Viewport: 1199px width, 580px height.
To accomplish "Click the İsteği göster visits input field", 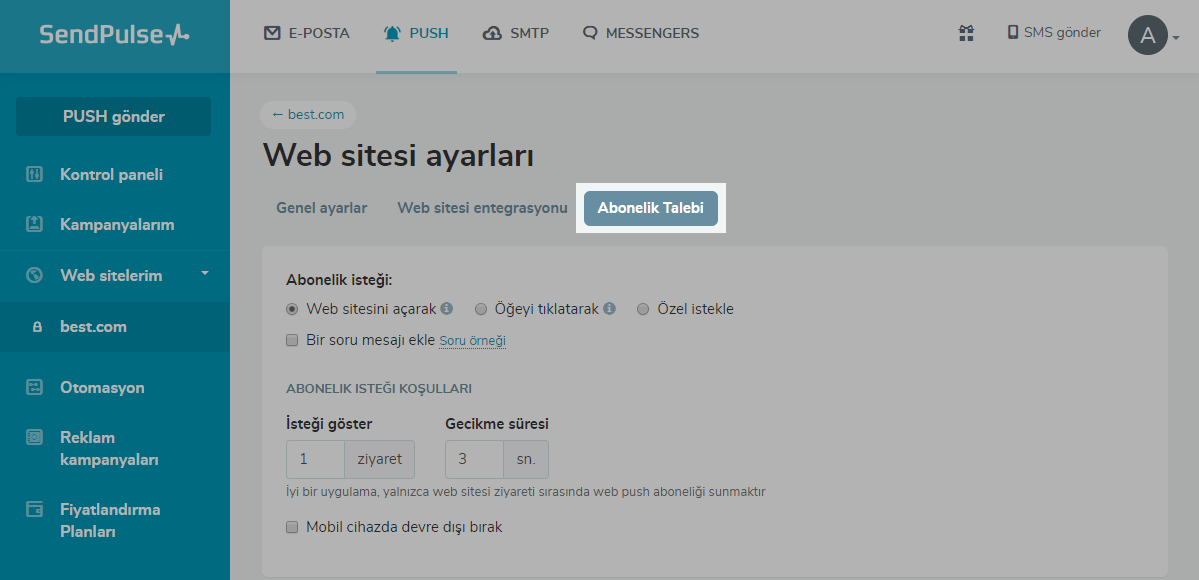I will 316,459.
